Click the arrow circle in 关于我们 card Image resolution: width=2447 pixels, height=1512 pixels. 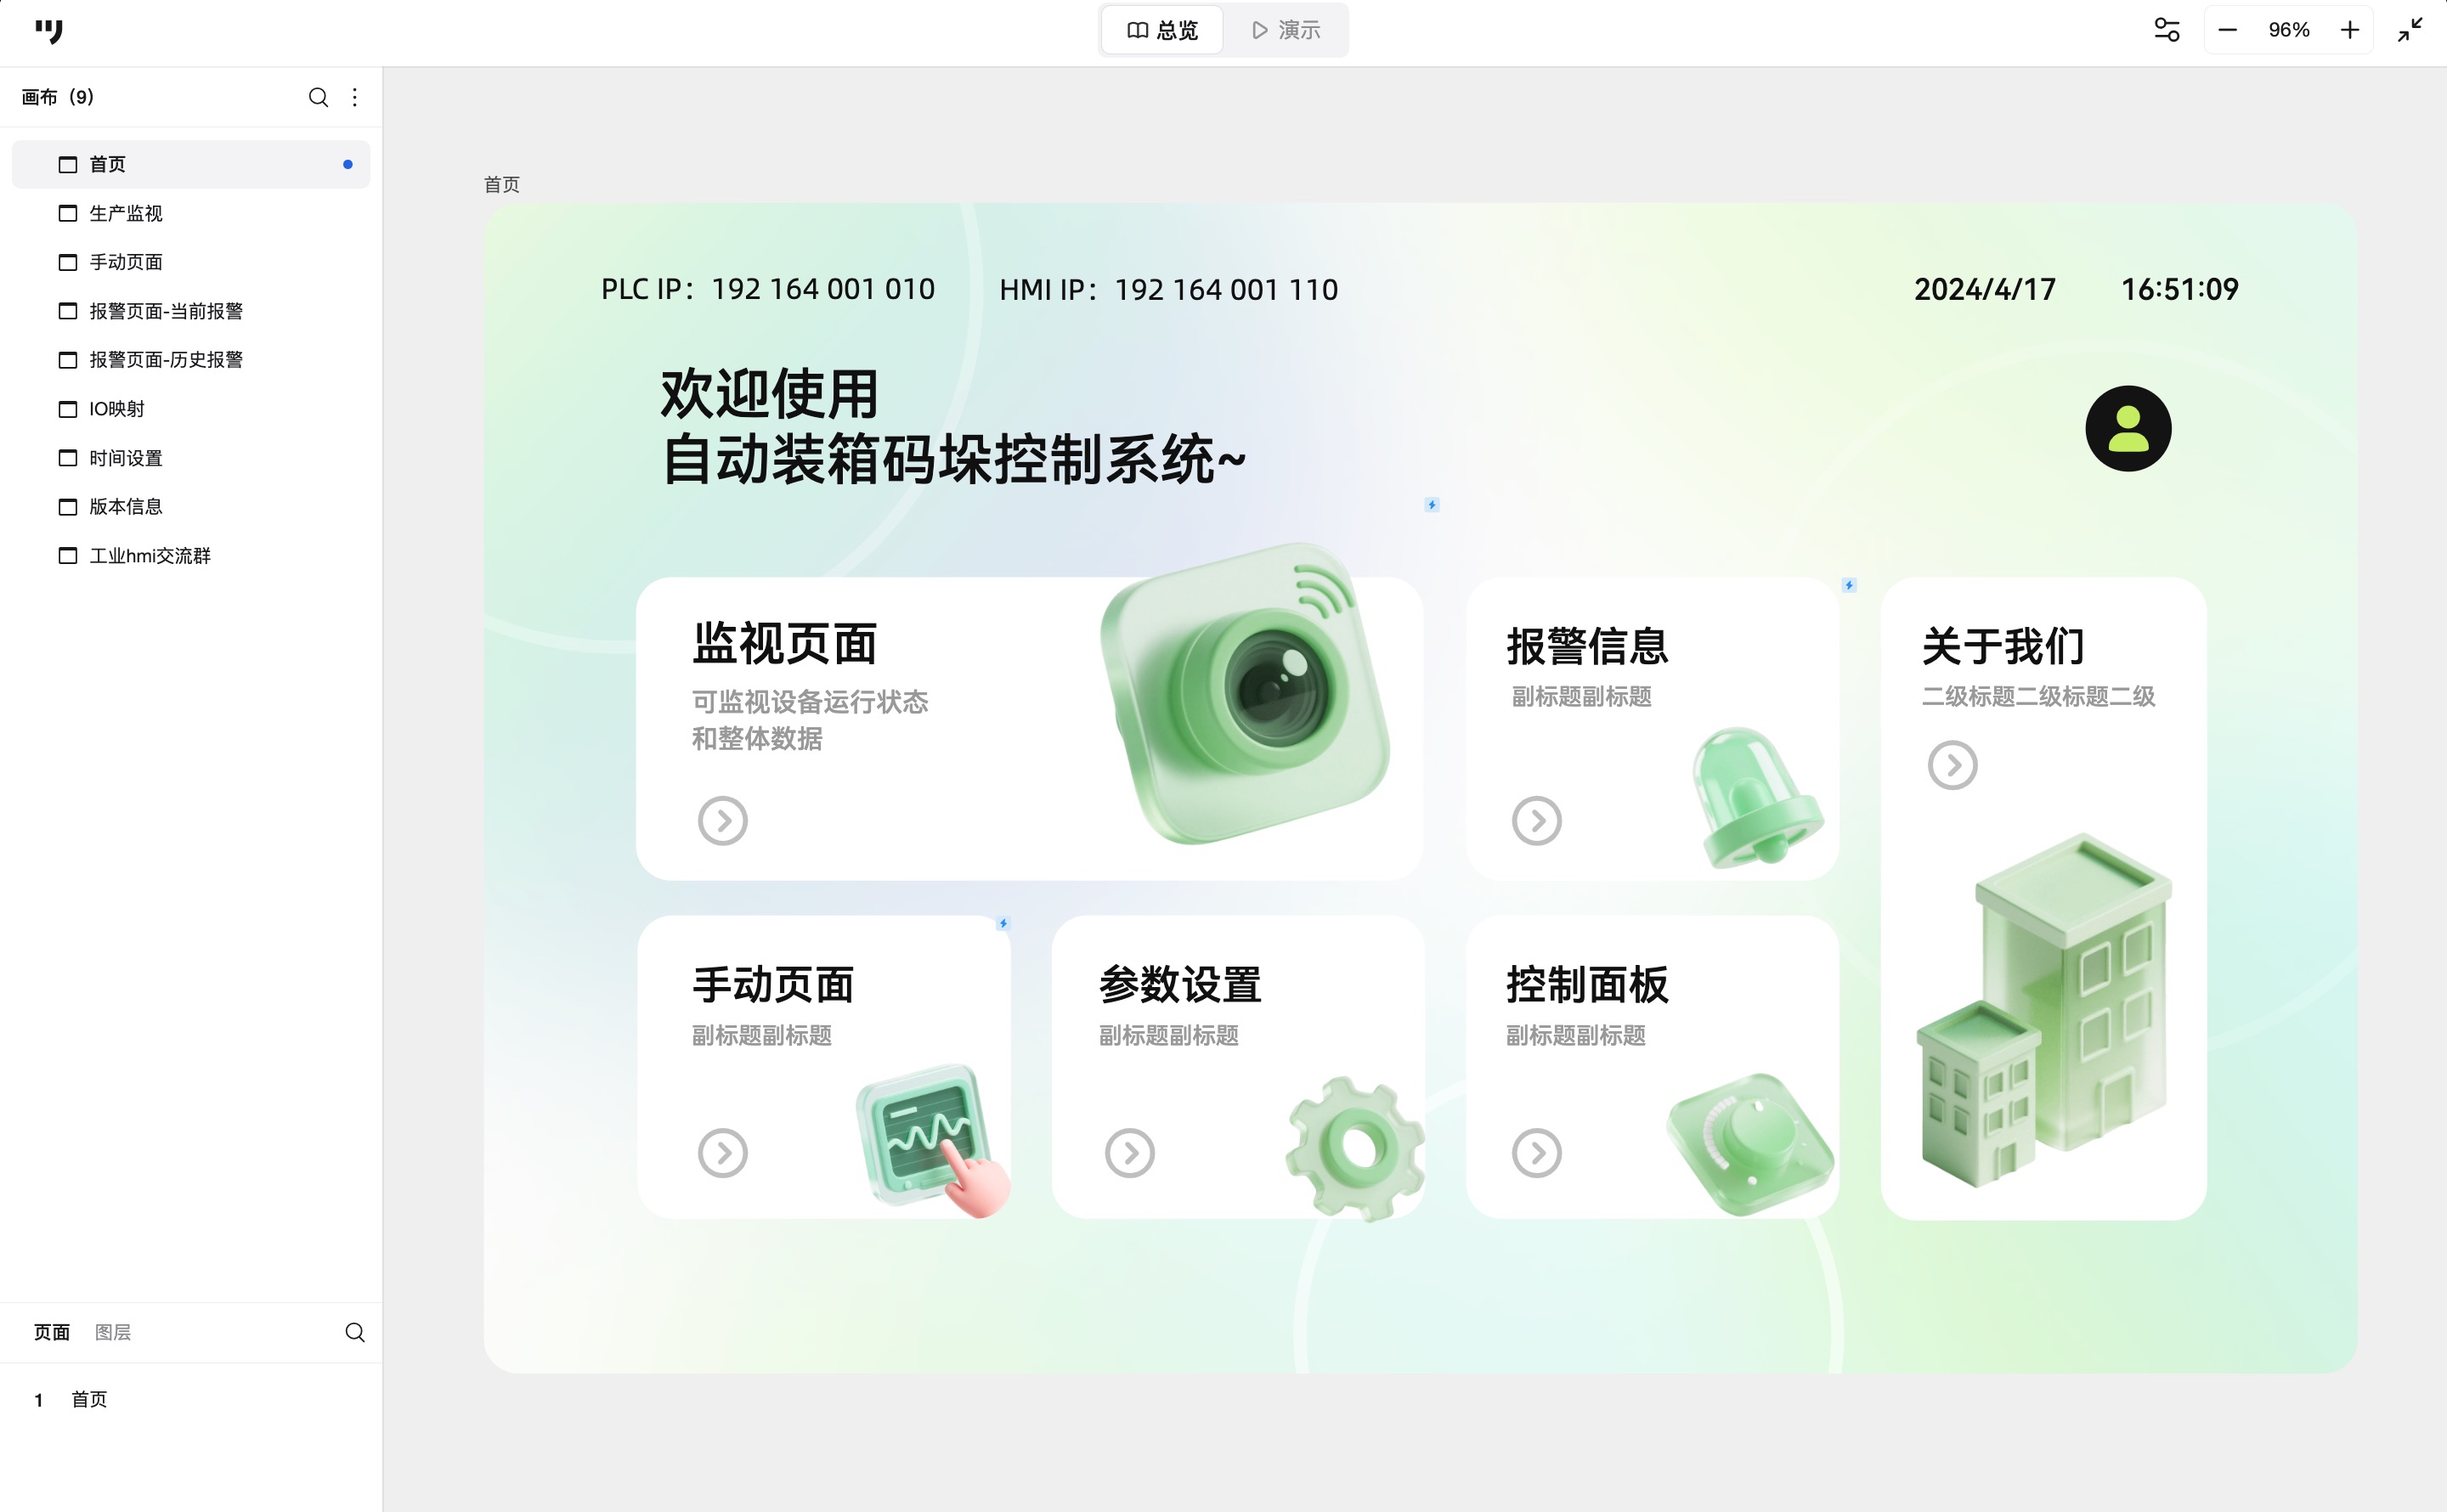tap(1952, 765)
